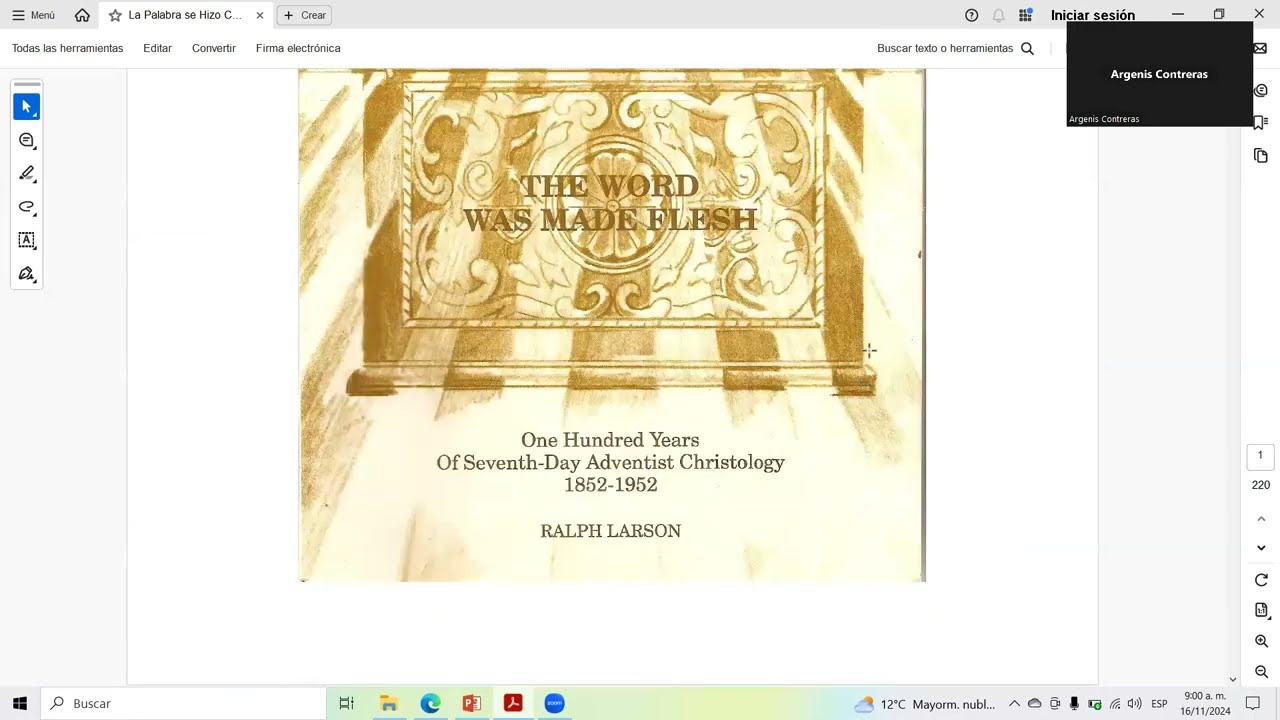Image resolution: width=1280 pixels, height=720 pixels.
Task: Open the Editar menu
Action: click(157, 48)
